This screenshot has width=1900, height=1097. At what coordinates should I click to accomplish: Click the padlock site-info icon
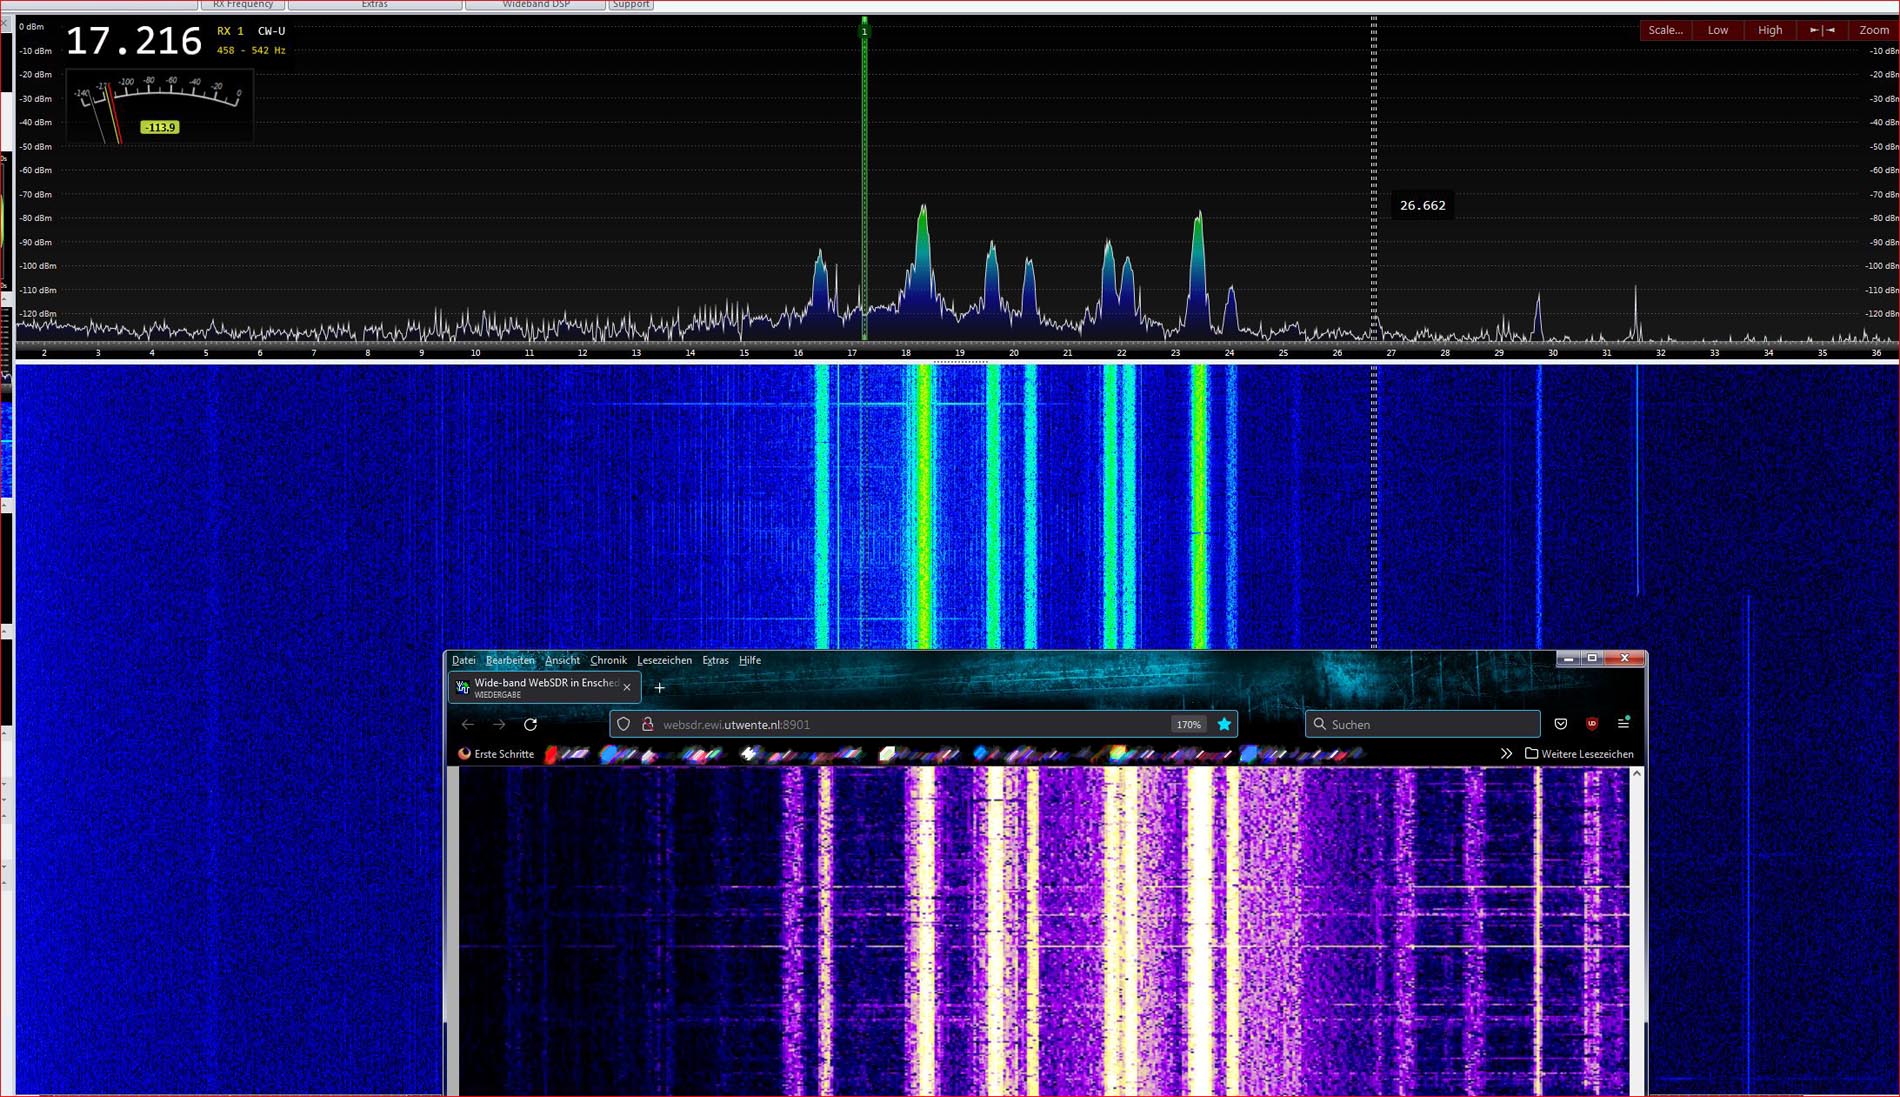(x=648, y=724)
